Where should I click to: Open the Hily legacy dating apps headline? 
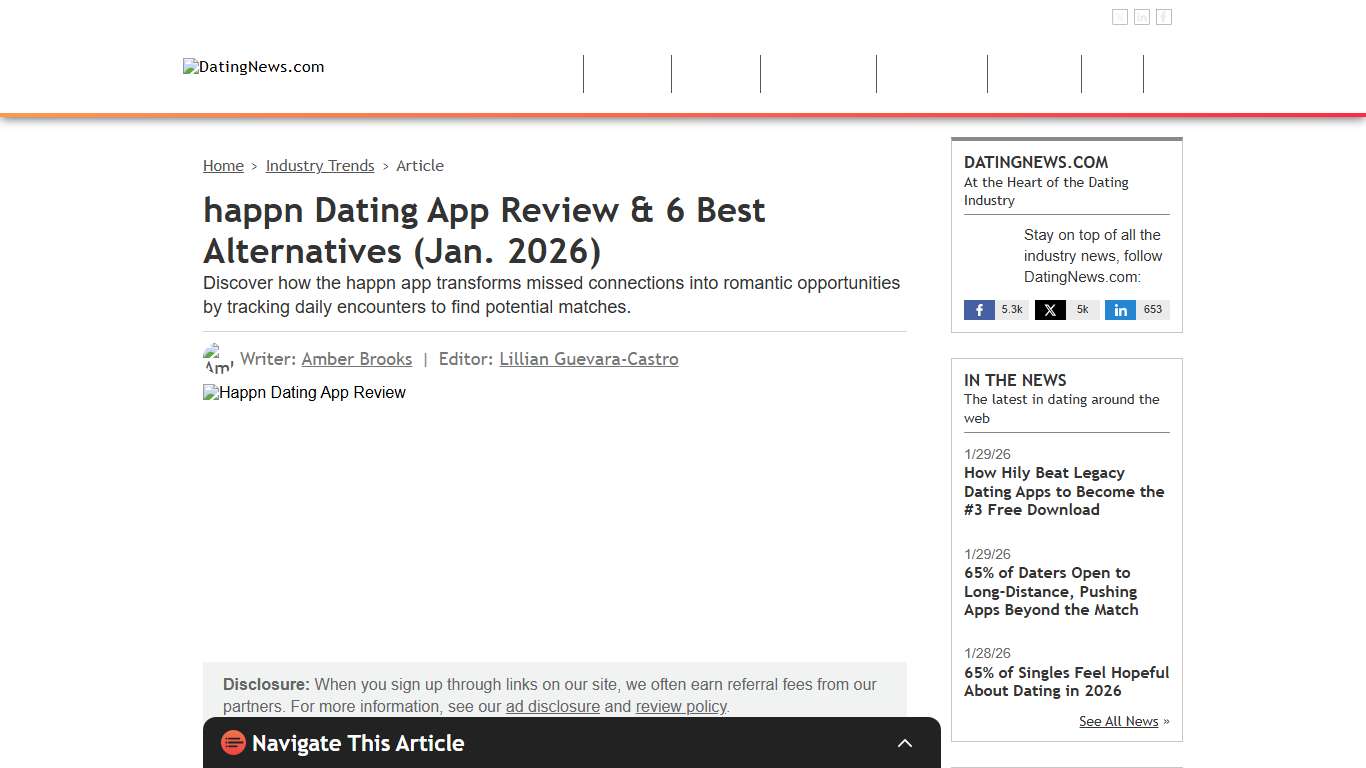point(1064,491)
